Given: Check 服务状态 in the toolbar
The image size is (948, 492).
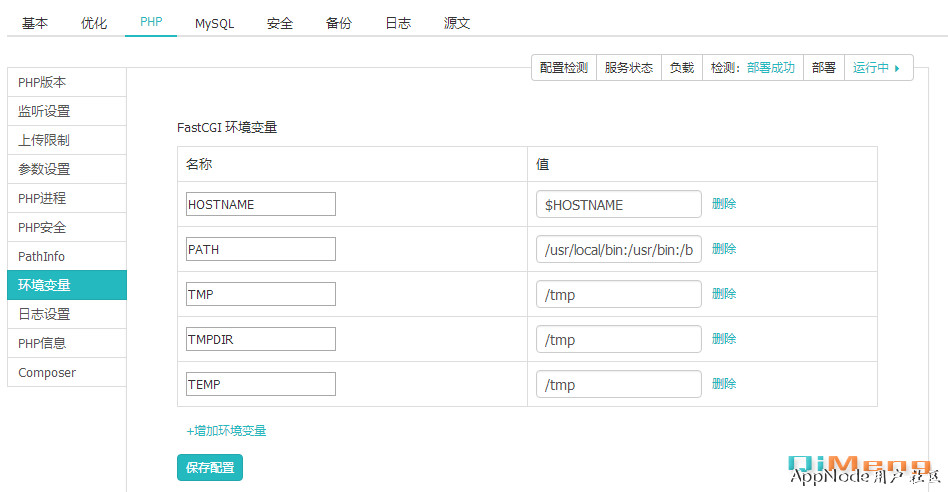Looking at the screenshot, I should tap(628, 68).
